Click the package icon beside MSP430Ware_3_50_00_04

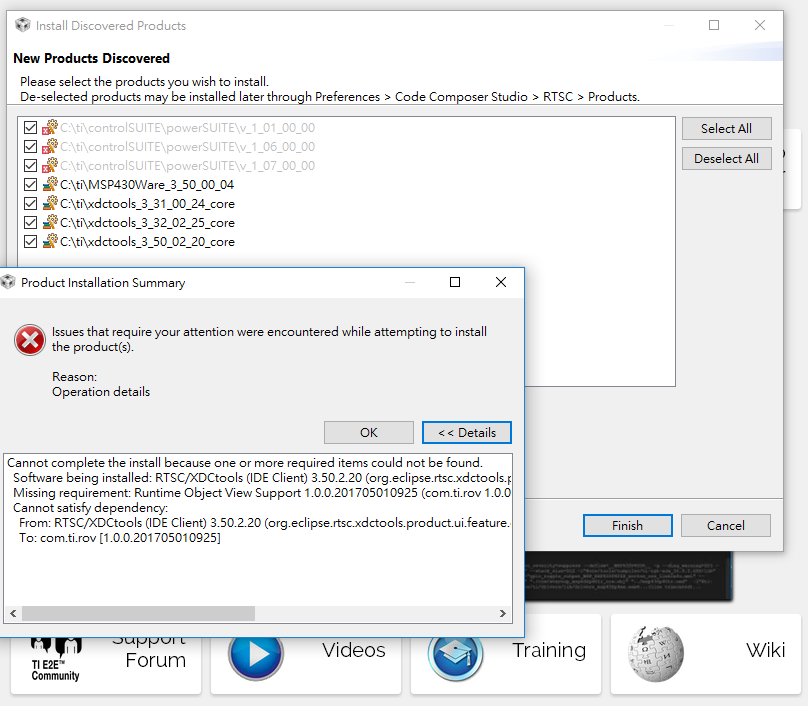(48, 184)
